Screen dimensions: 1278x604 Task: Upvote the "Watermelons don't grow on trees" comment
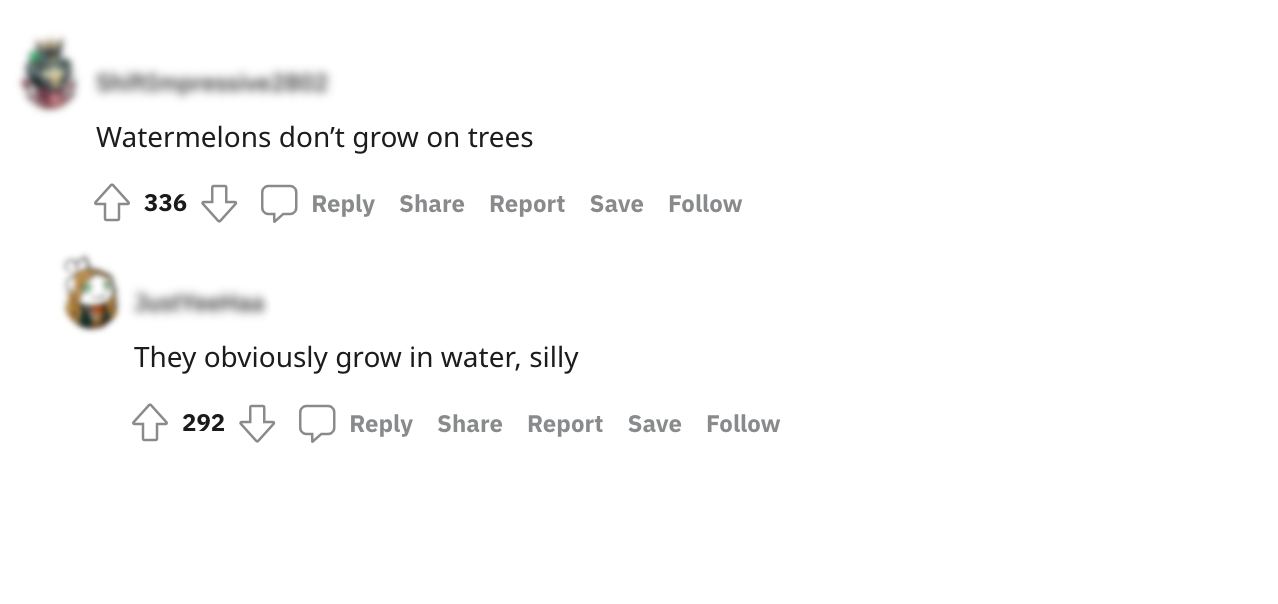[x=112, y=204]
